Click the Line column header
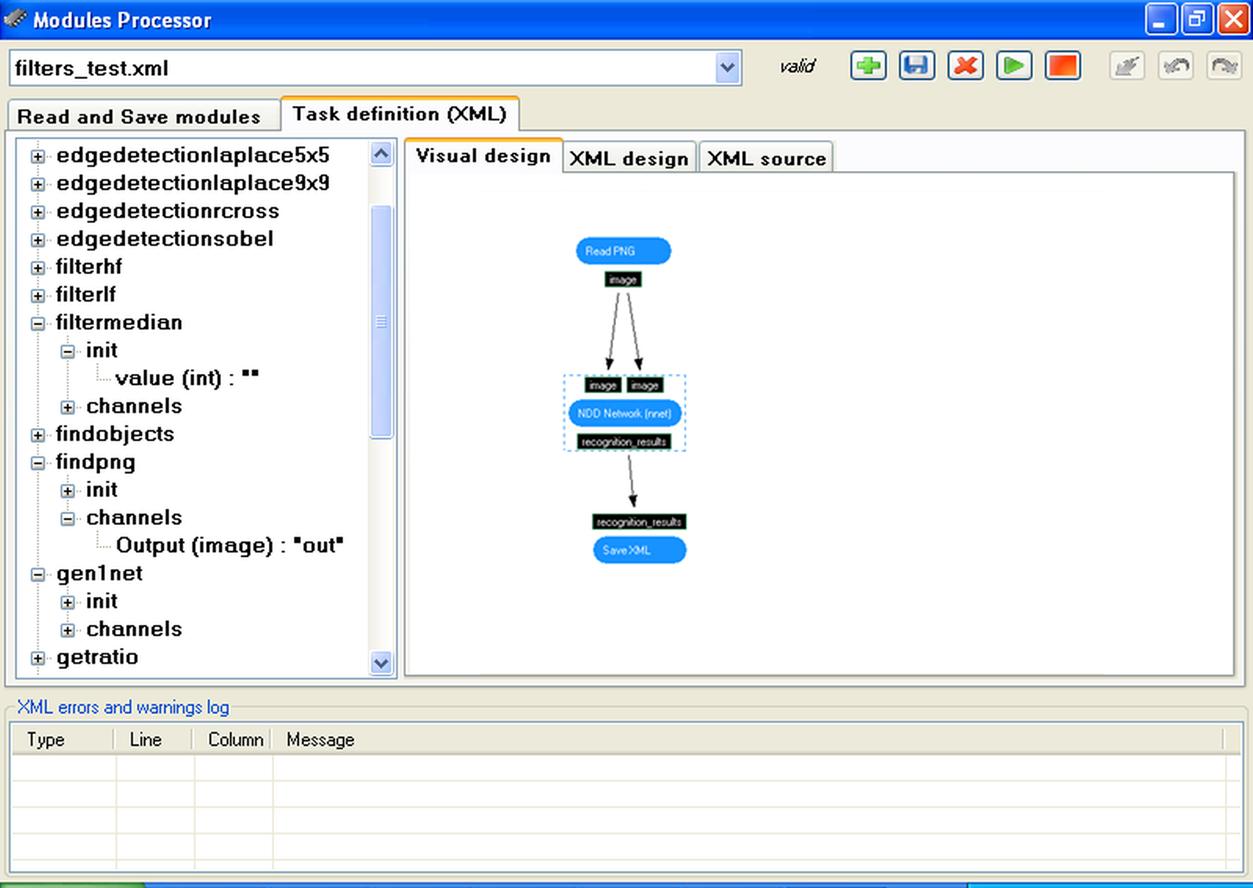The height and width of the screenshot is (888, 1253). click(x=155, y=740)
